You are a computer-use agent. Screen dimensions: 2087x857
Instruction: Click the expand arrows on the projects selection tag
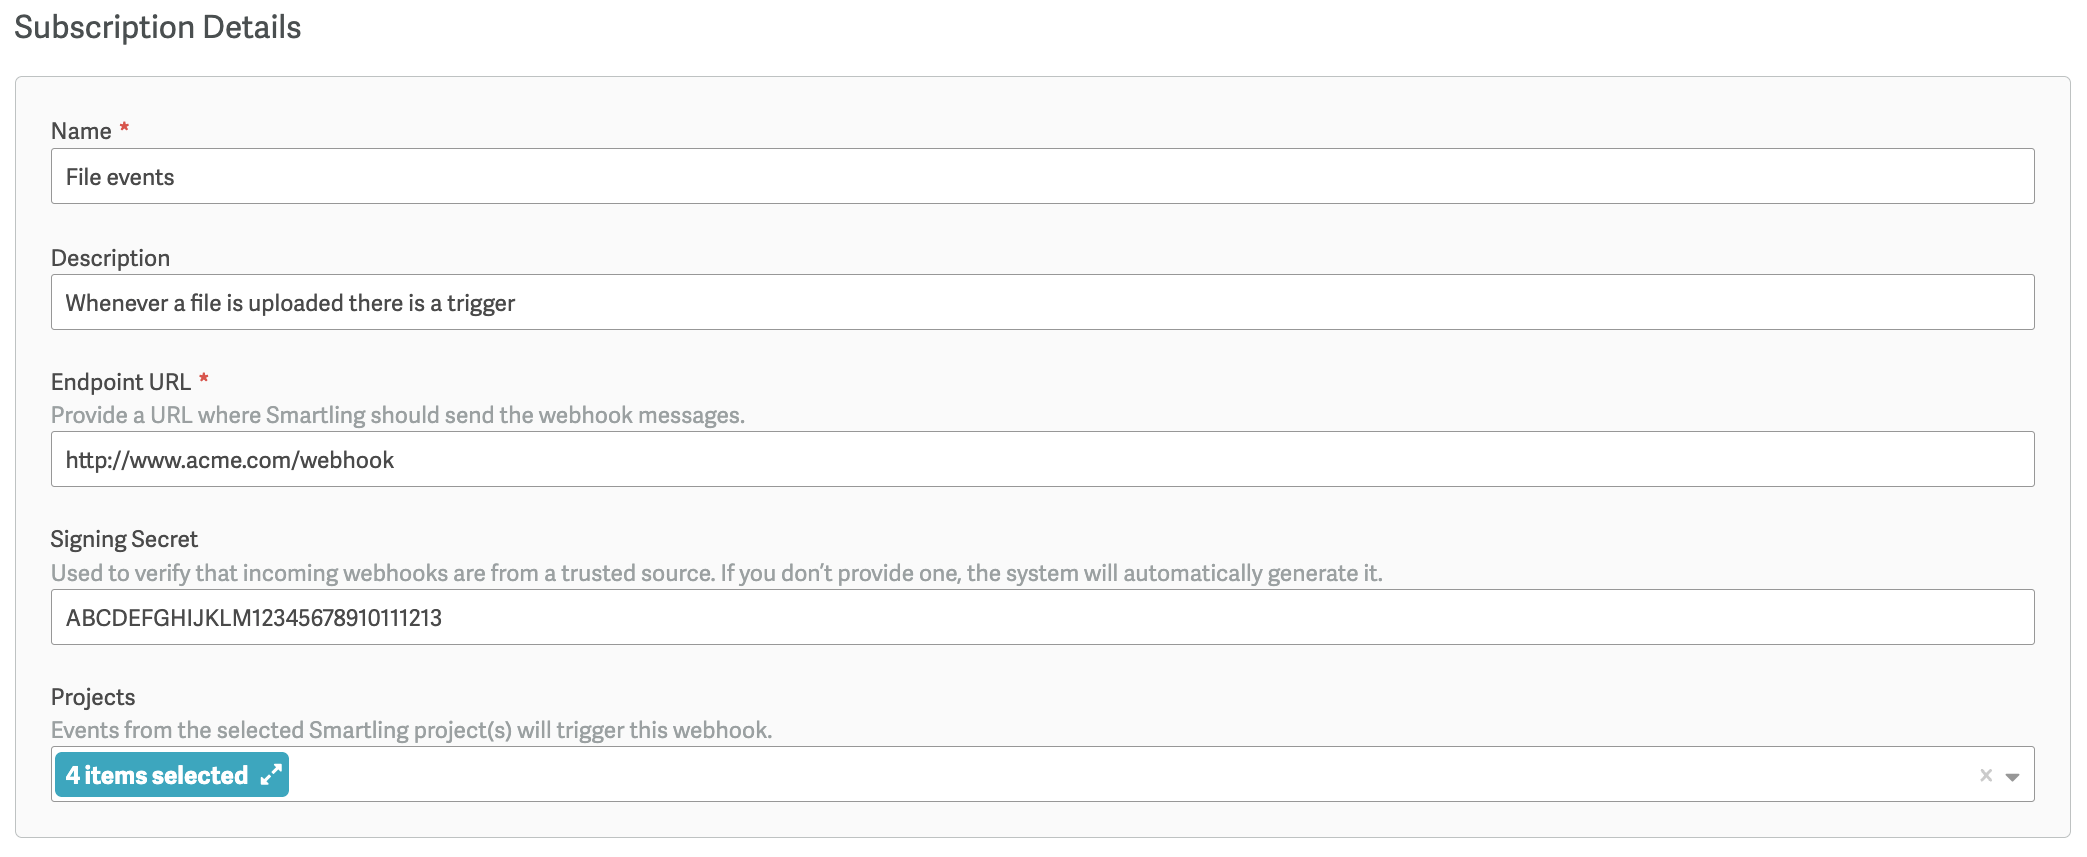(269, 773)
